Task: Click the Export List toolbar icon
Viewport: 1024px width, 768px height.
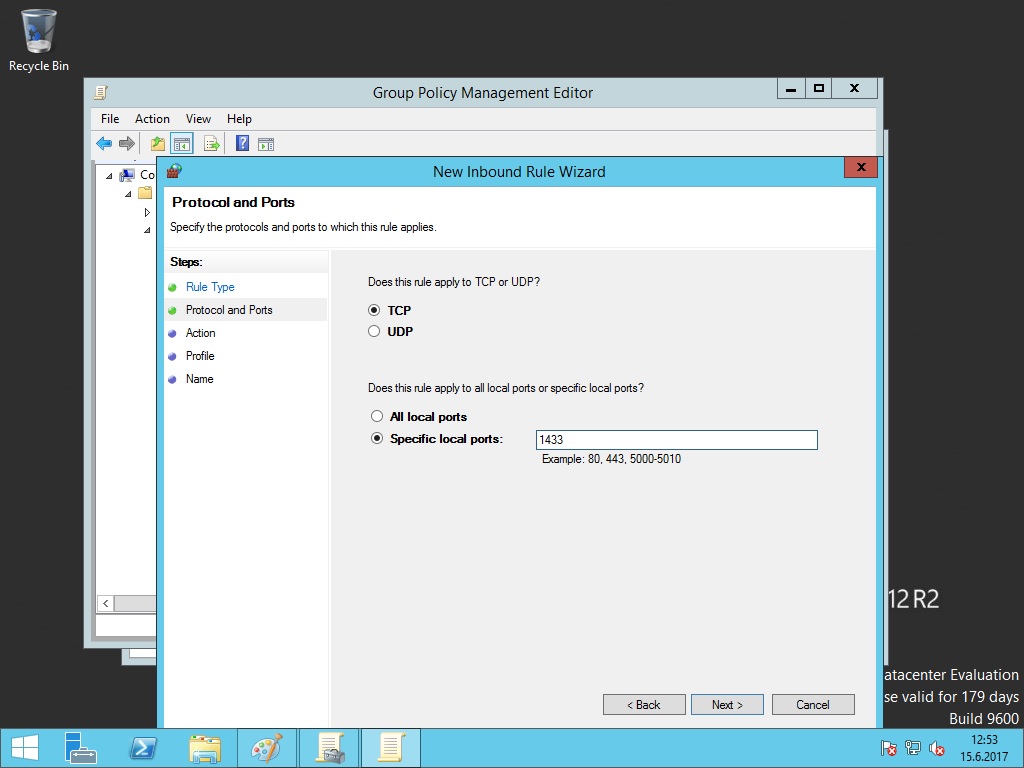Action: (x=211, y=144)
